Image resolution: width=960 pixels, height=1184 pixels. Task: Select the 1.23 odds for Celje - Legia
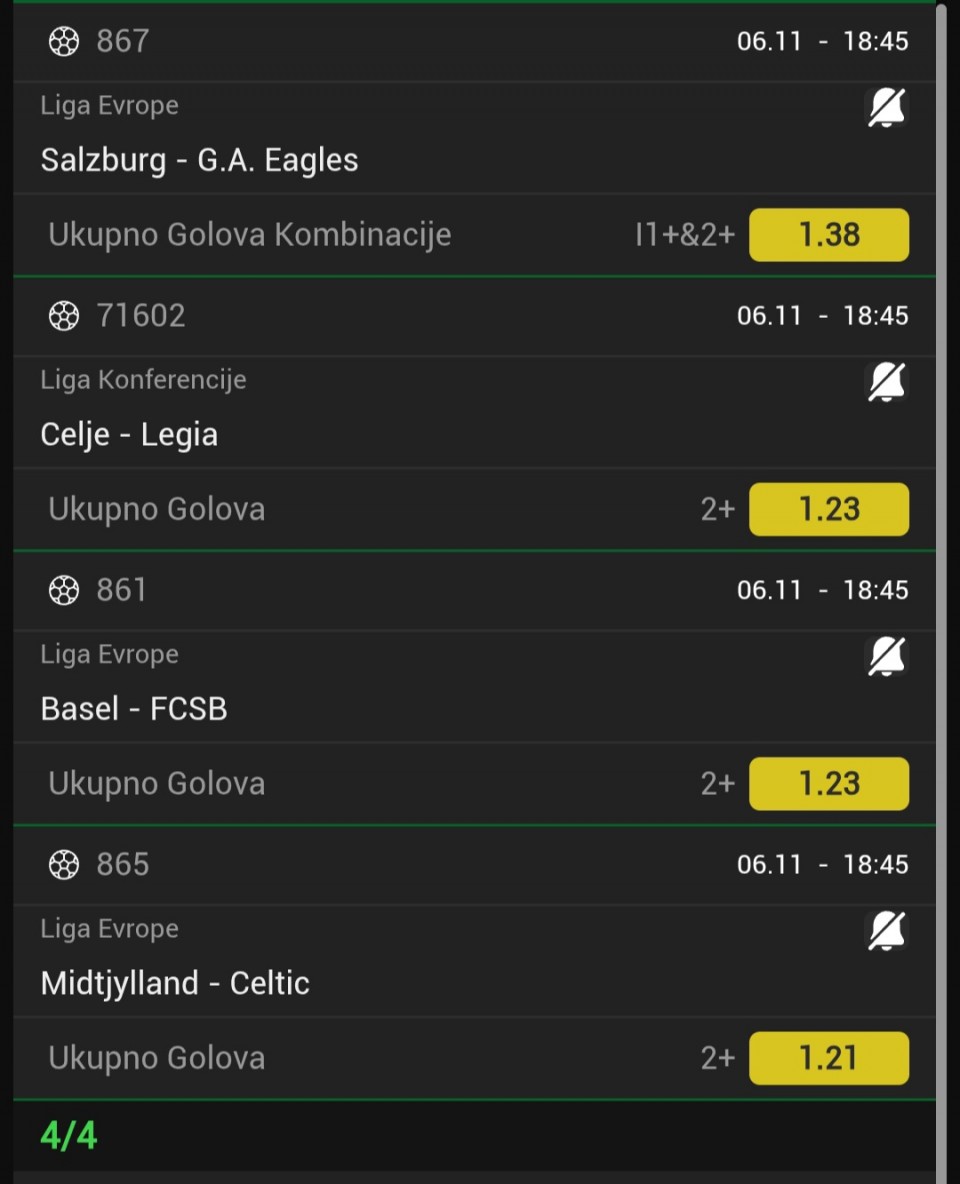coord(829,509)
